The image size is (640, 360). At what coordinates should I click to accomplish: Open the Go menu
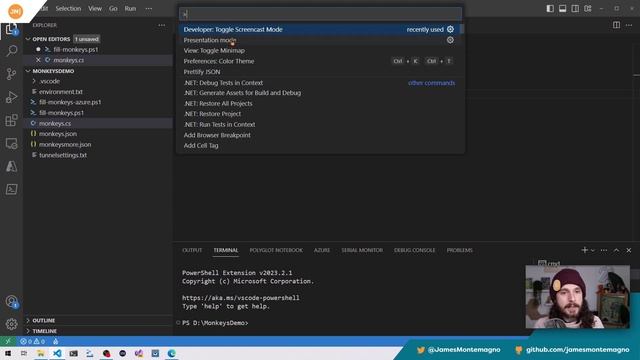(113, 9)
